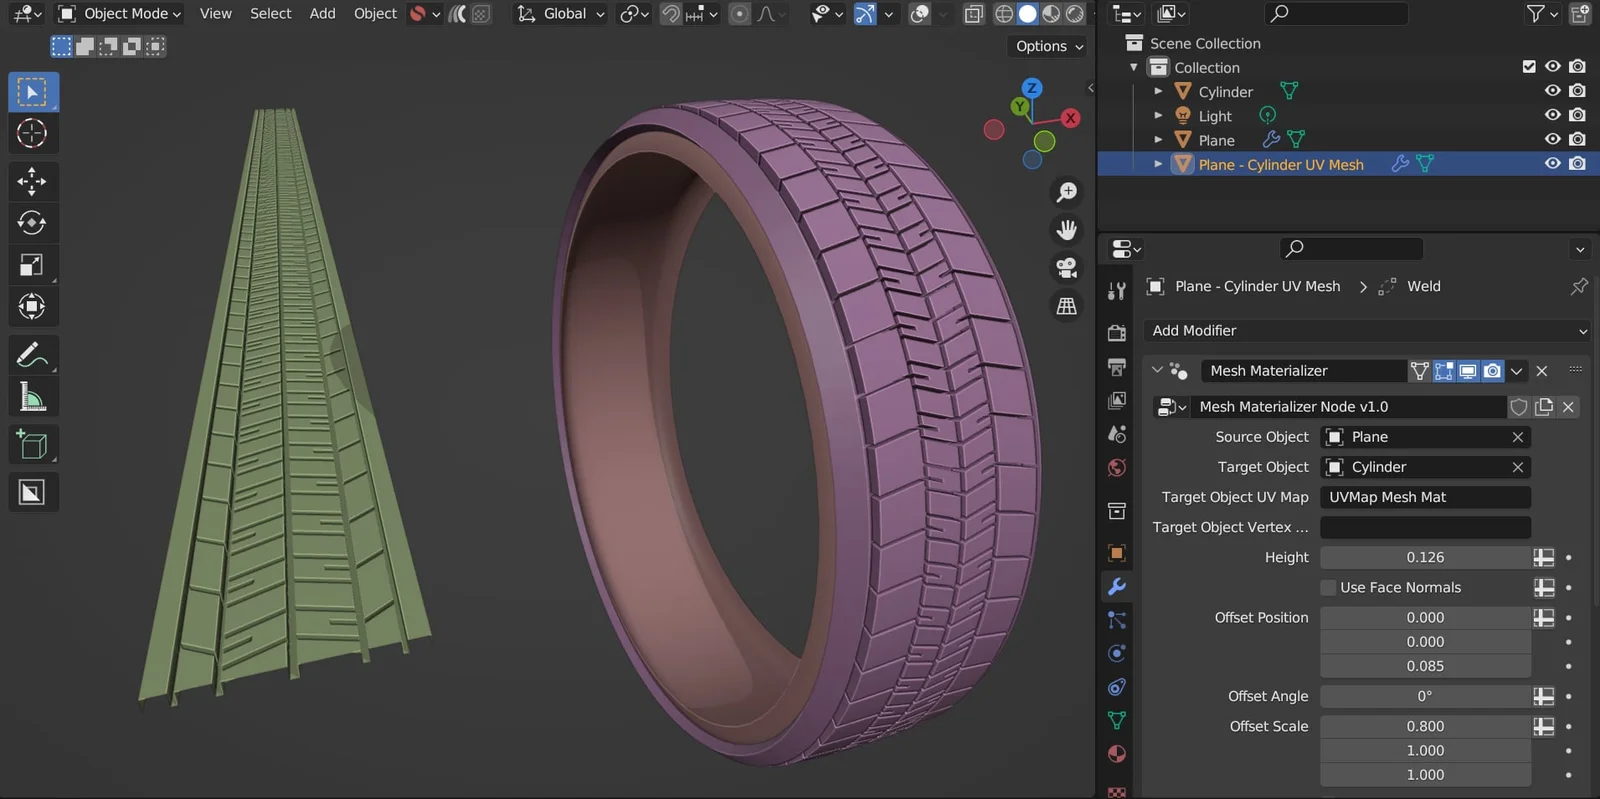Open the Modifiers wrench tab

pos(1117,586)
